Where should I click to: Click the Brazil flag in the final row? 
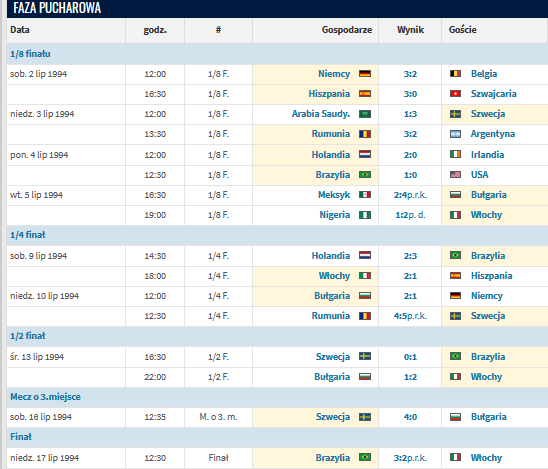[x=365, y=457]
